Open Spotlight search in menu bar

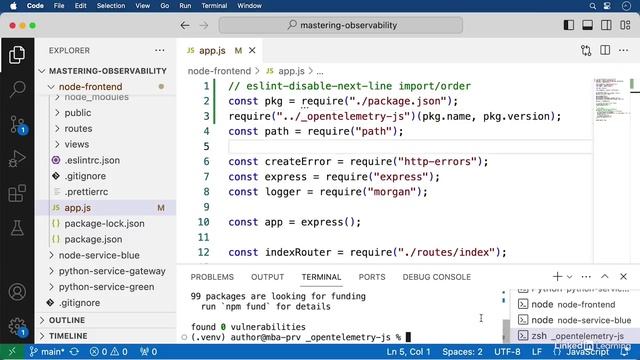[592, 6]
